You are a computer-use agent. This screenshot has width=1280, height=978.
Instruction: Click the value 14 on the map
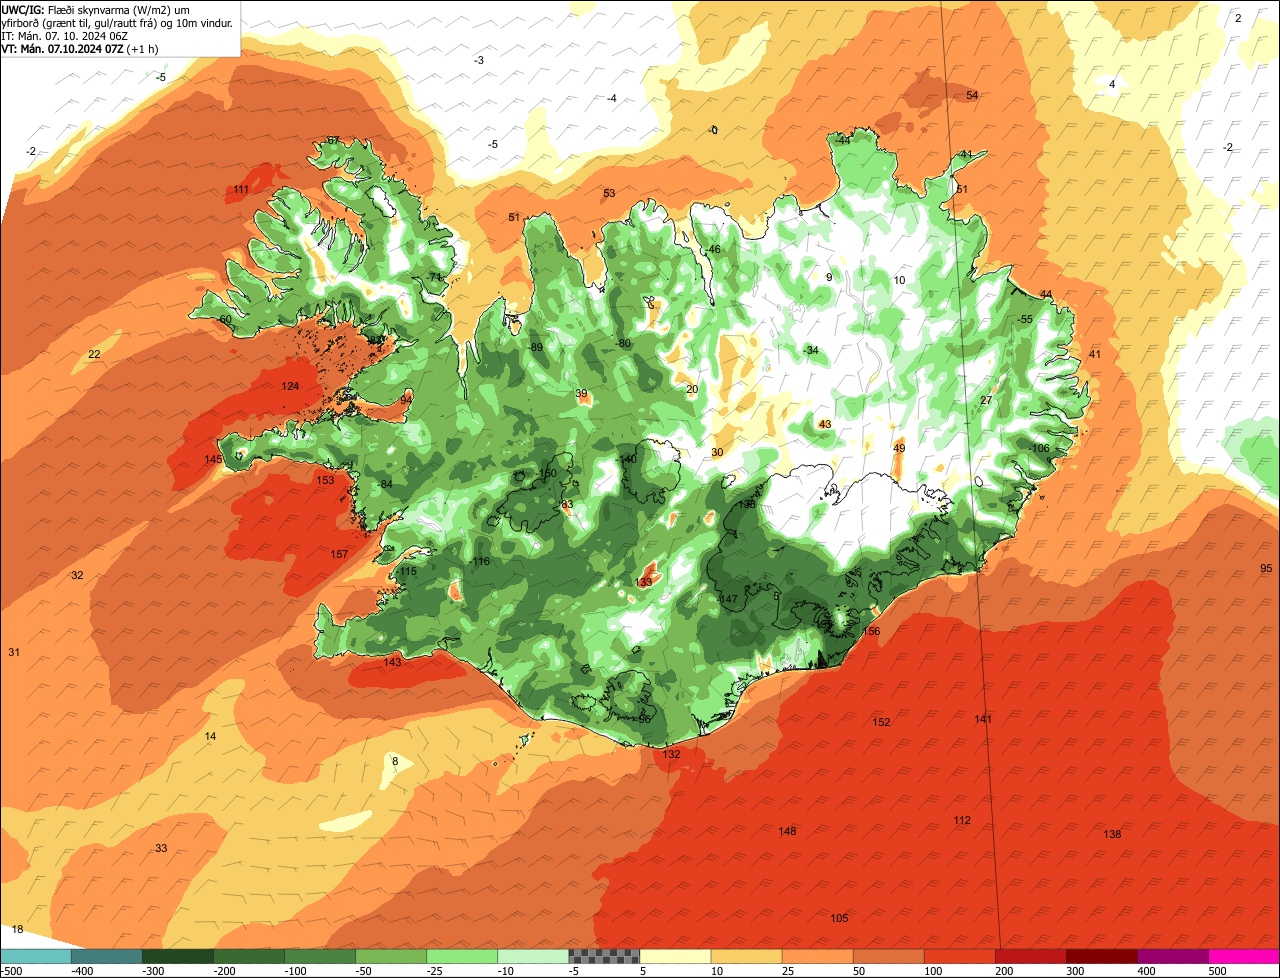[210, 736]
